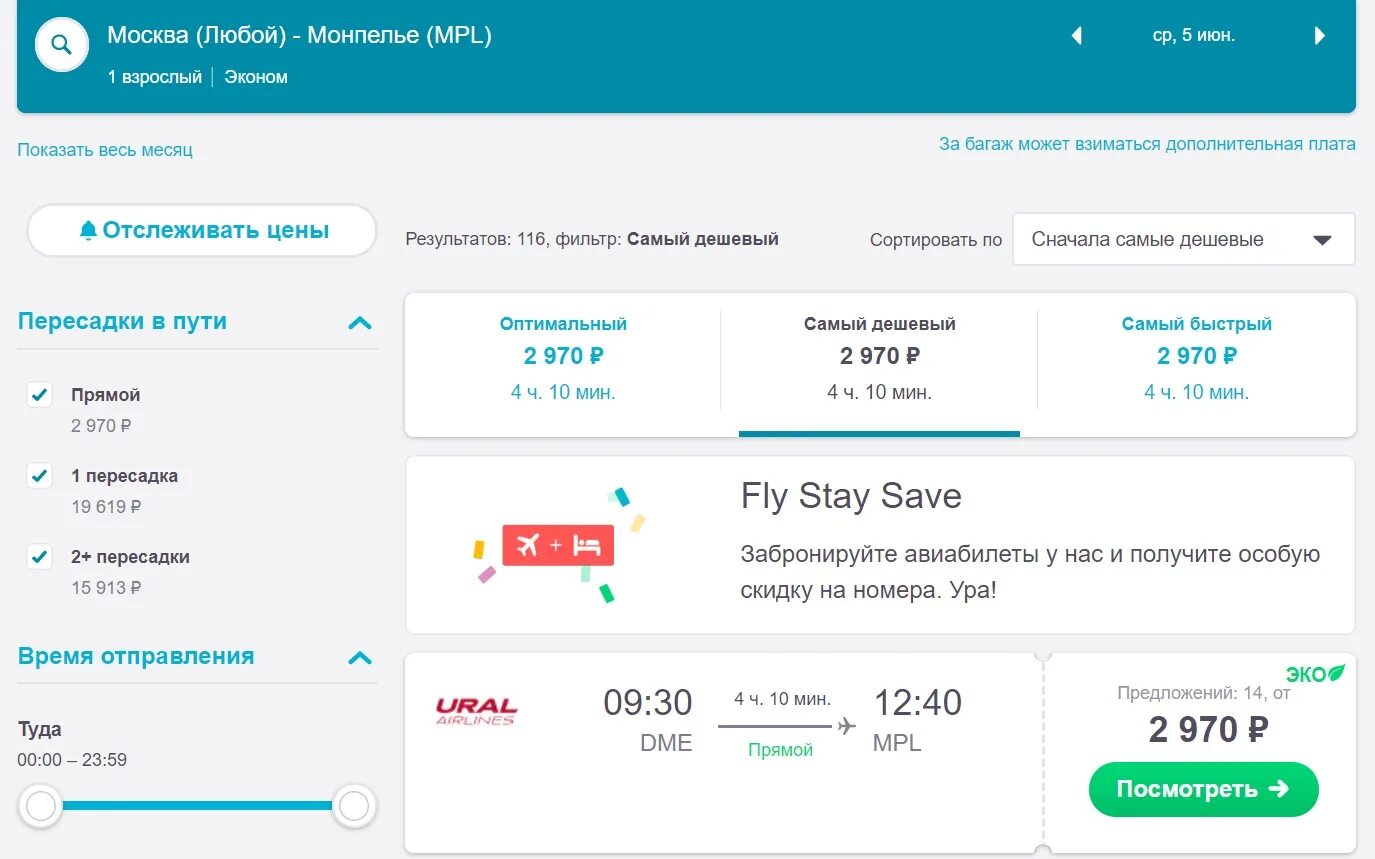
Task: Click the plane icon on the flight route
Action: tap(847, 725)
